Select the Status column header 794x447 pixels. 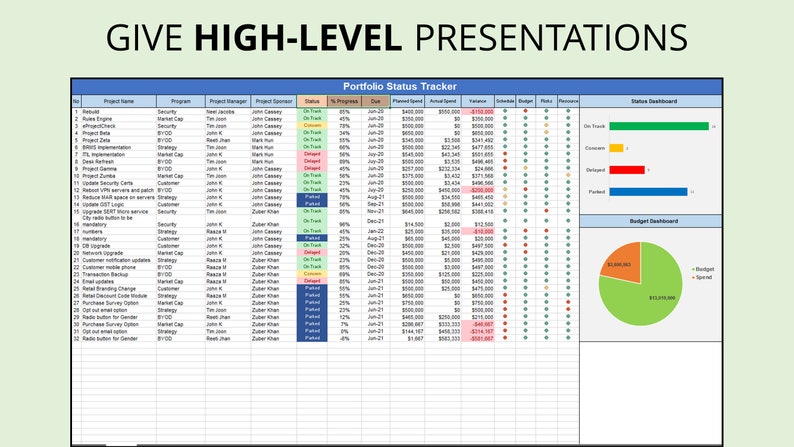click(312, 101)
